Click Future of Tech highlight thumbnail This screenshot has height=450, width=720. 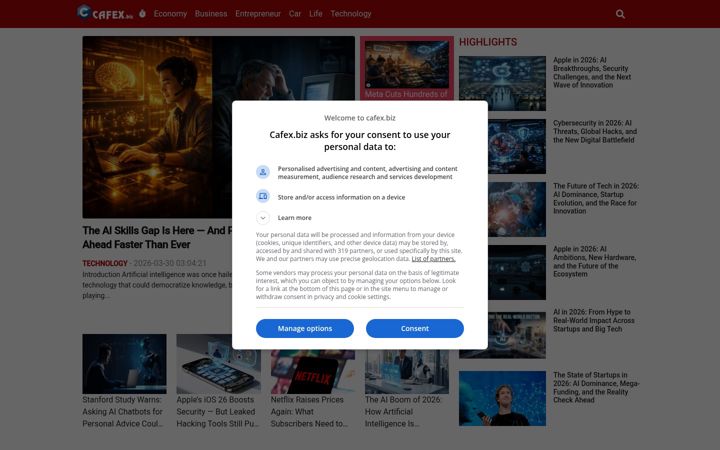[517, 209]
